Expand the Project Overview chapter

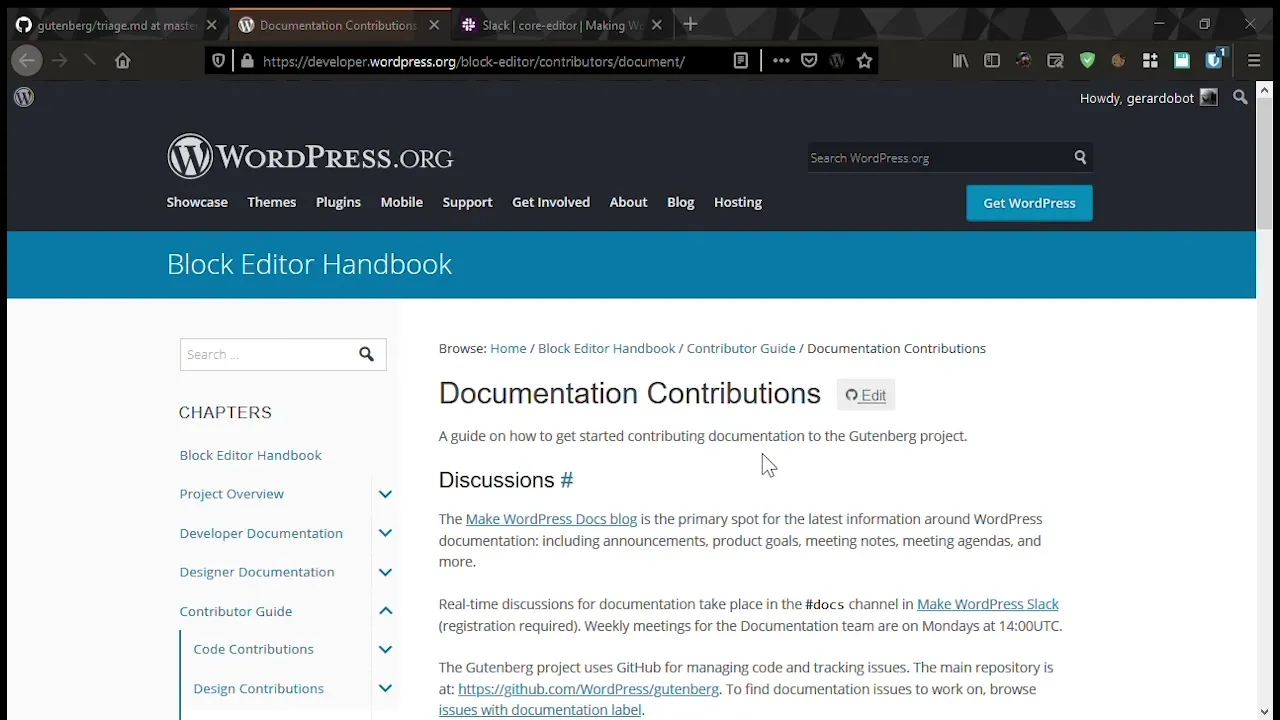pyautogui.click(x=385, y=494)
